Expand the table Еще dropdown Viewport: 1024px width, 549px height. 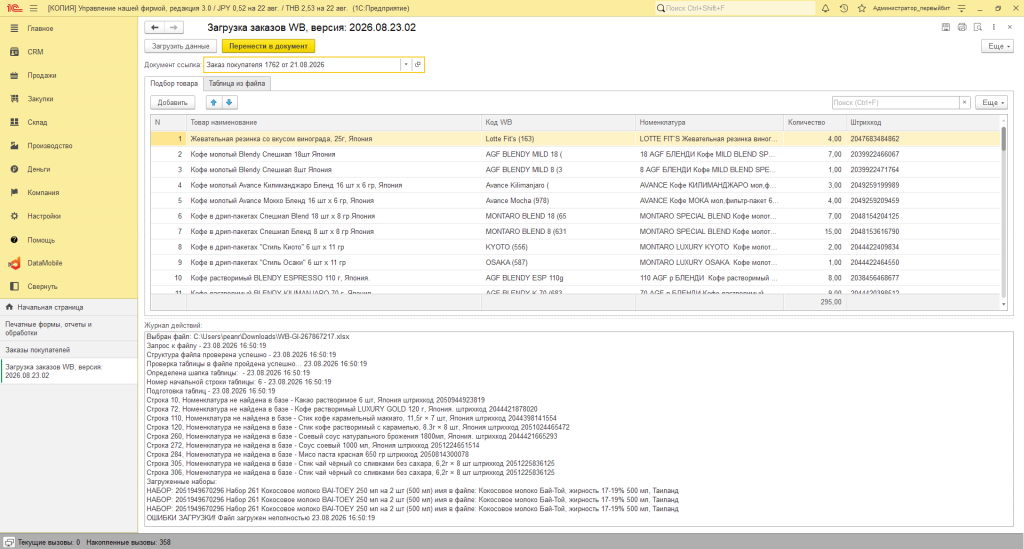(x=991, y=102)
